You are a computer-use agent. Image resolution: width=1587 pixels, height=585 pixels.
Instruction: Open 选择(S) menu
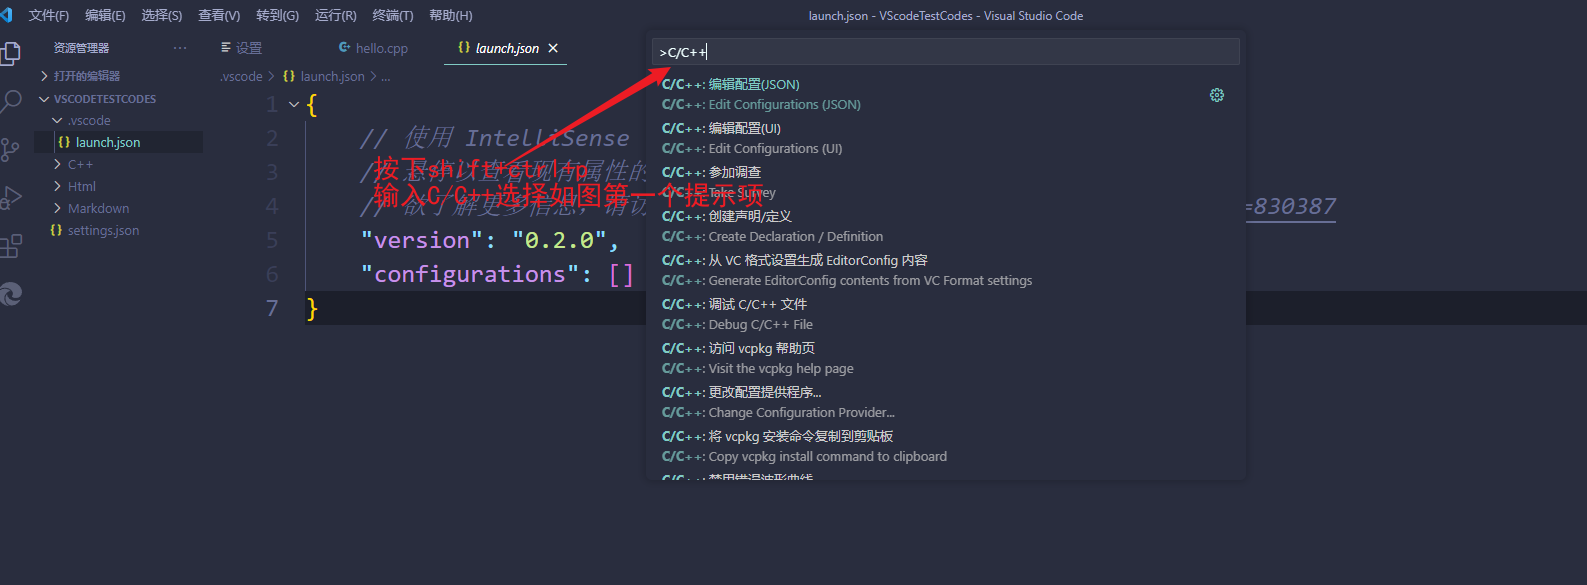tap(162, 16)
